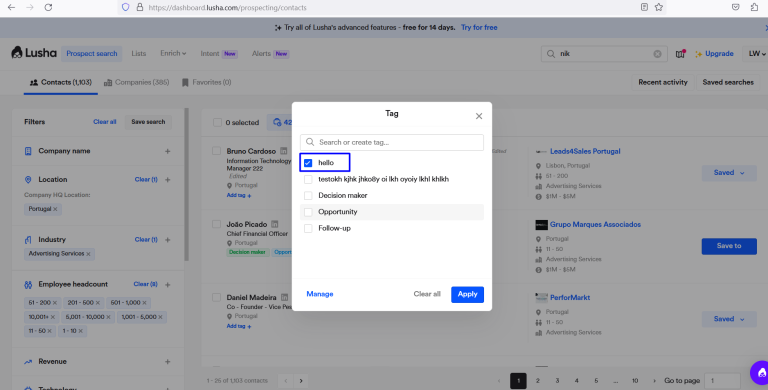Viewport: 768px width, 390px height.
Task: Open the Lists menu item
Action: point(139,53)
